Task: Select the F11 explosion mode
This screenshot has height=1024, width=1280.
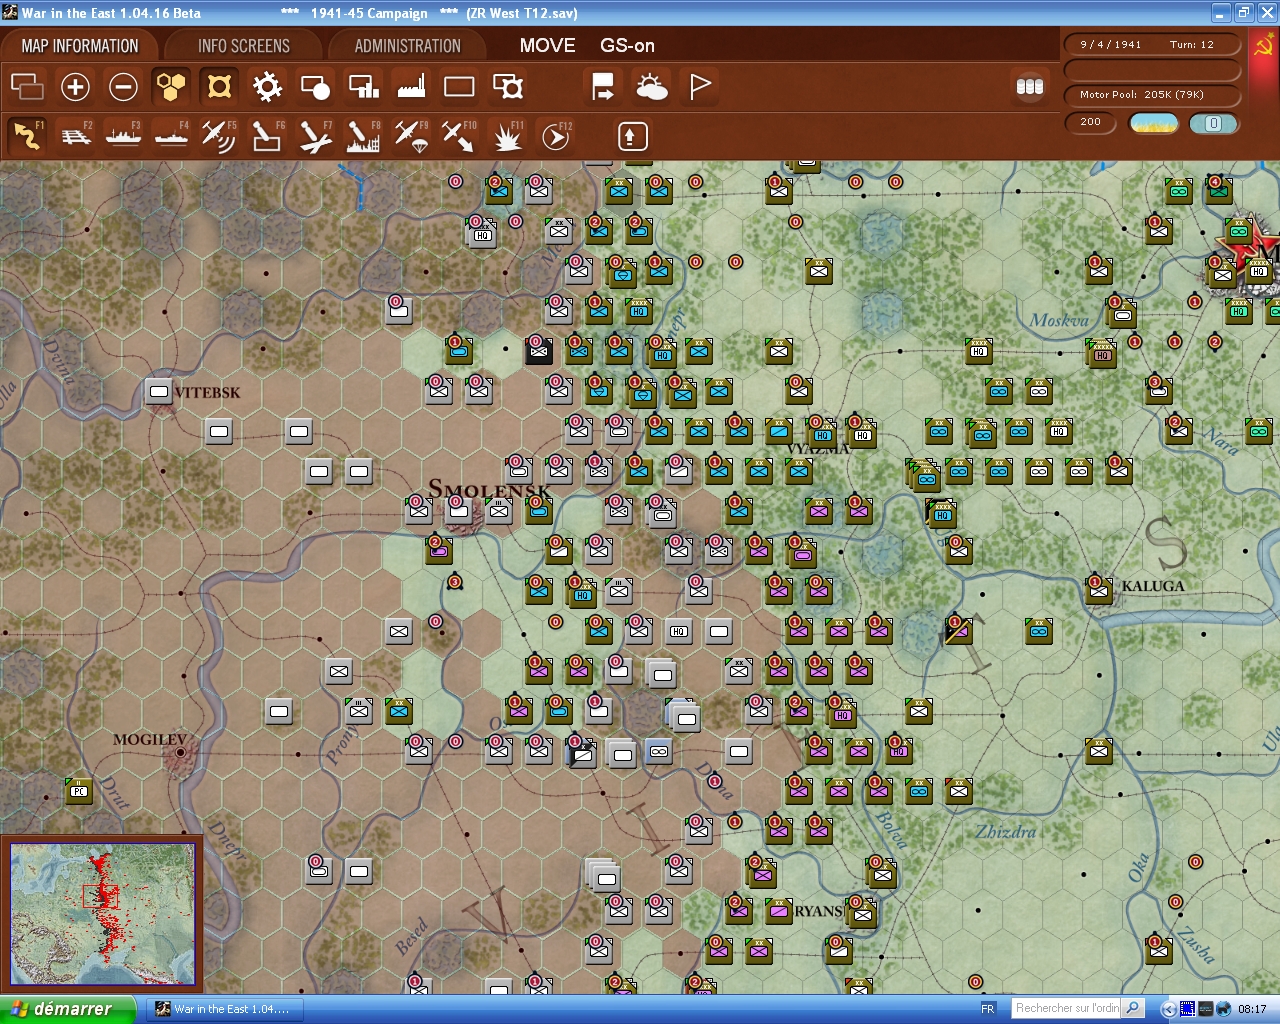Action: [x=507, y=136]
